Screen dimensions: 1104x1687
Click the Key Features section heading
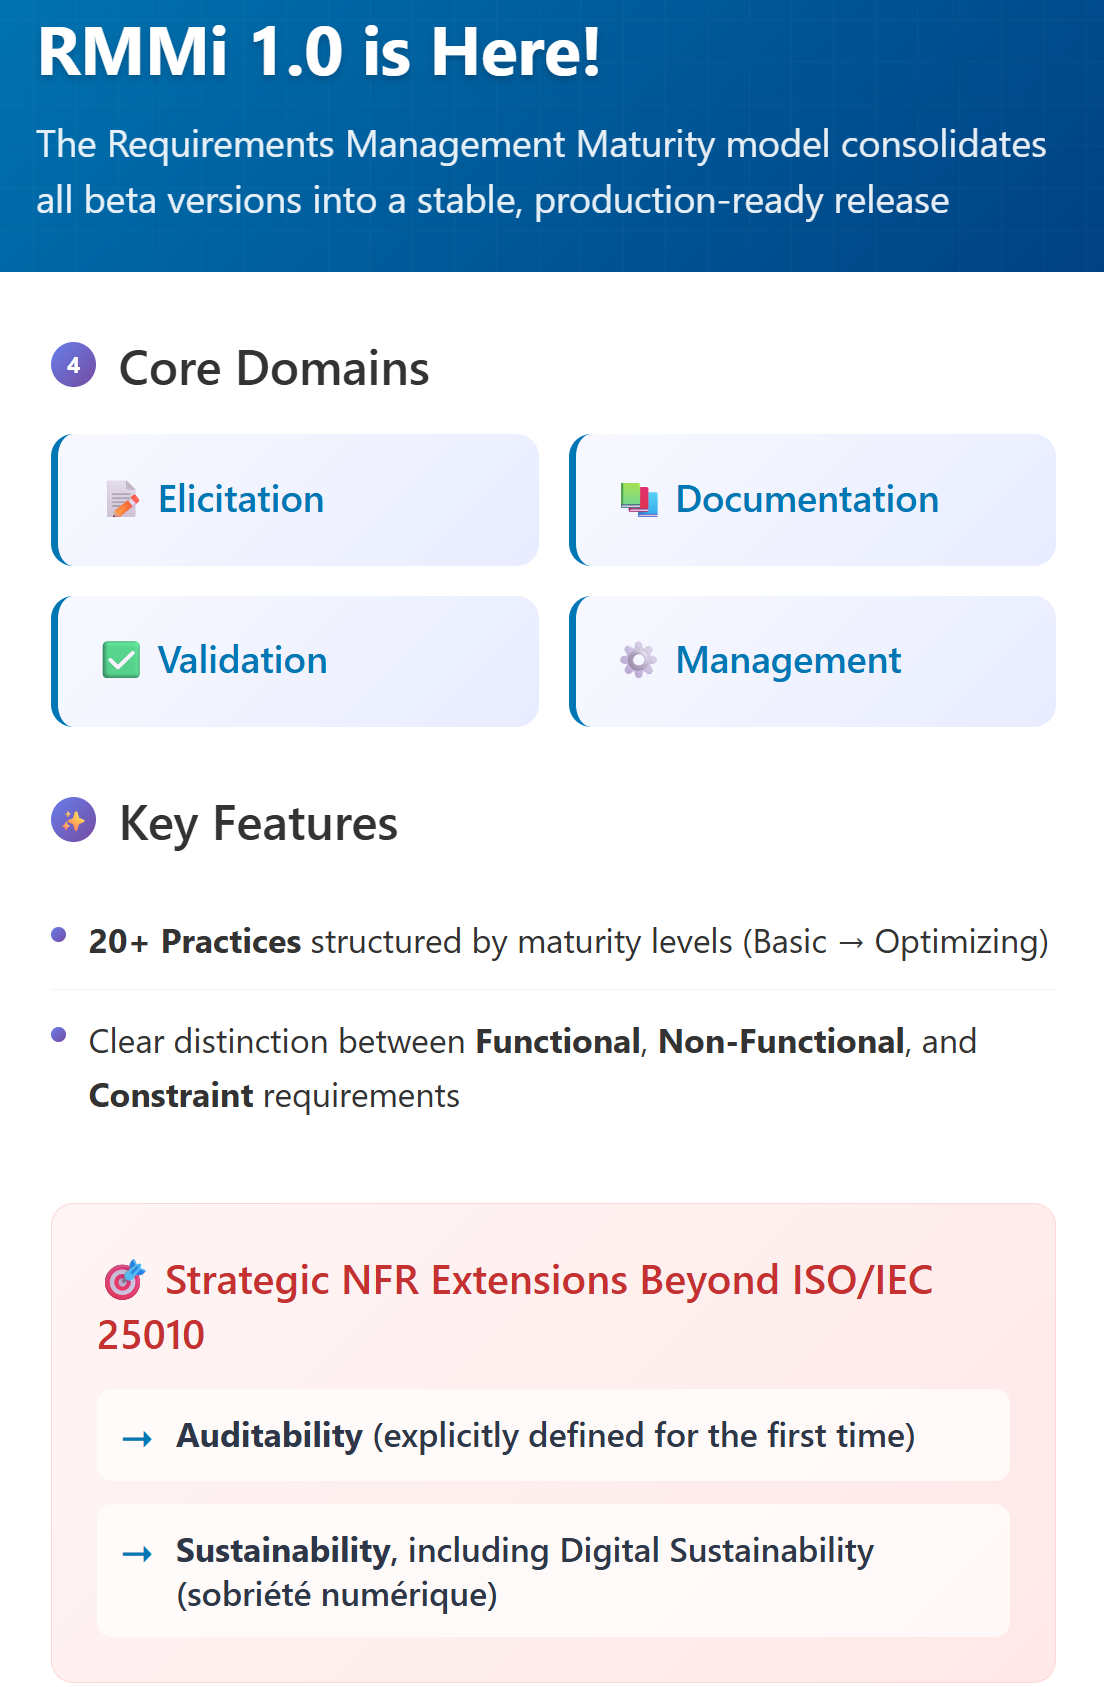point(258,823)
